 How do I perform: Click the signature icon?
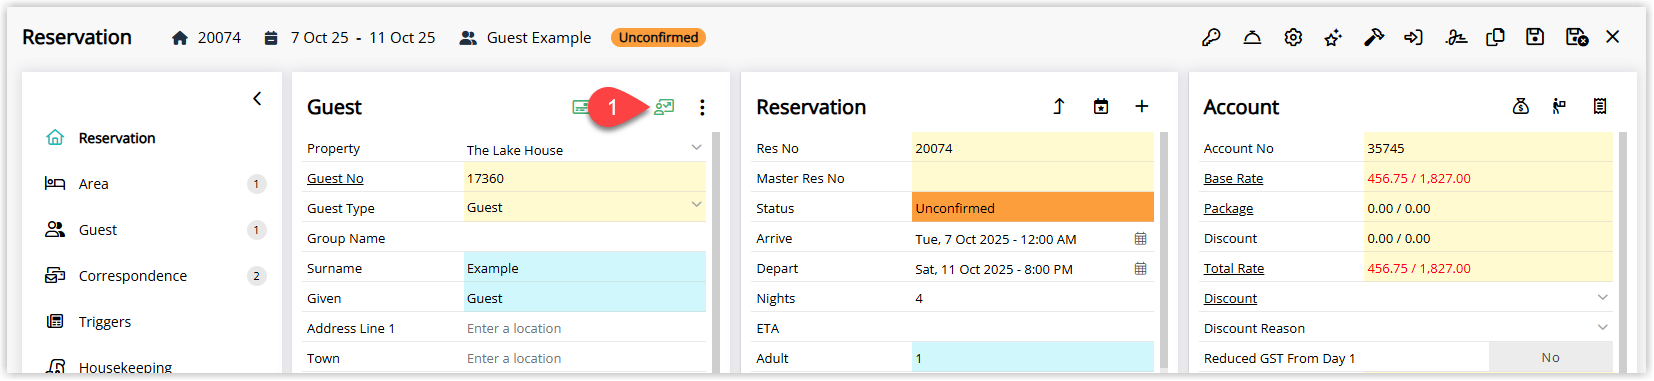click(x=1456, y=37)
